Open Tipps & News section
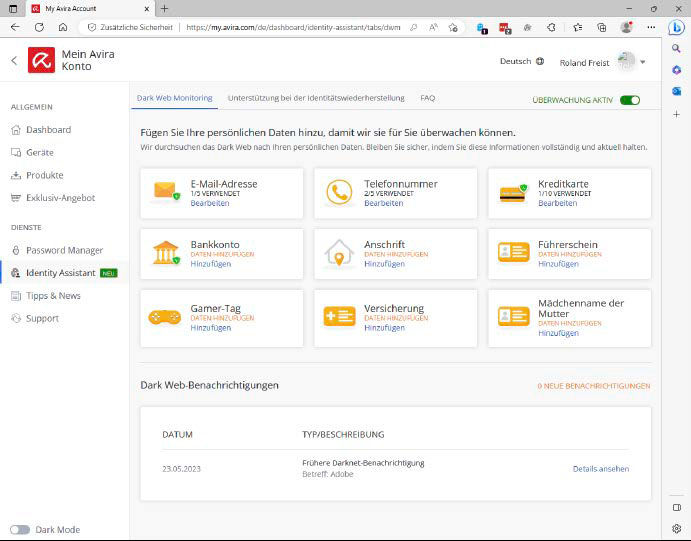This screenshot has width=691, height=541. tap(53, 296)
